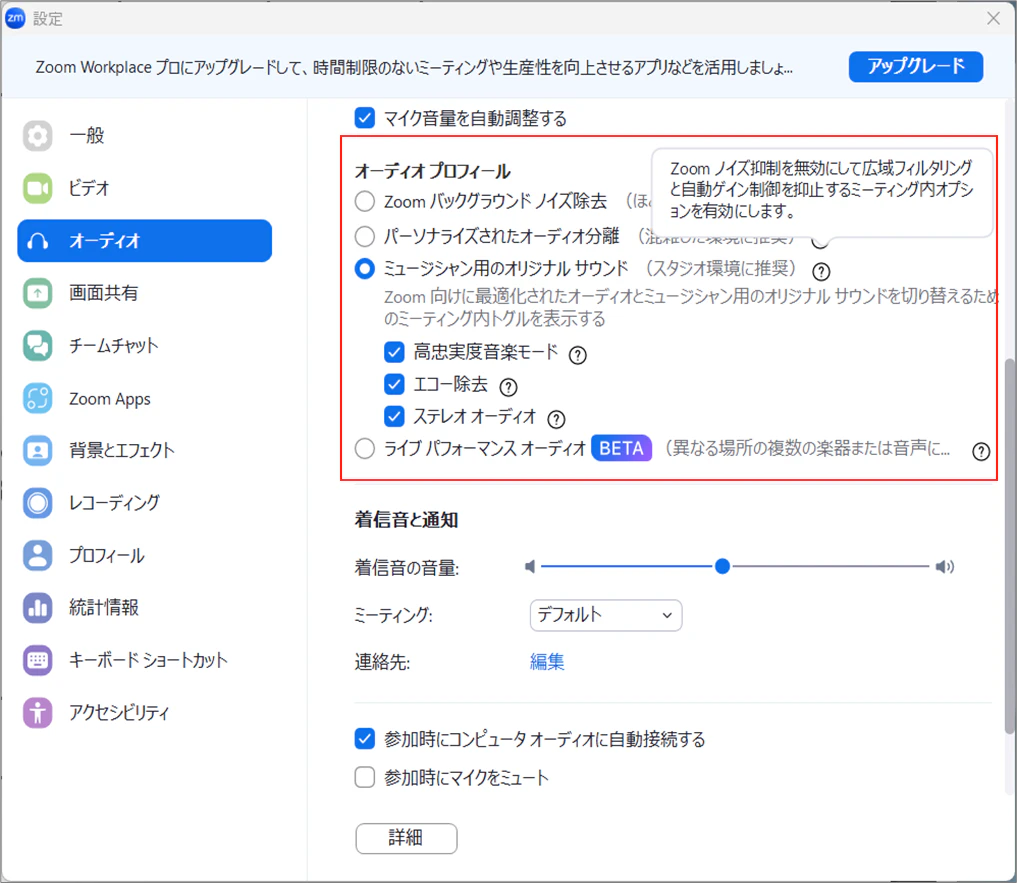Select パーソナライズされたオーディオ分離 radio button
The height and width of the screenshot is (883, 1017).
click(365, 236)
